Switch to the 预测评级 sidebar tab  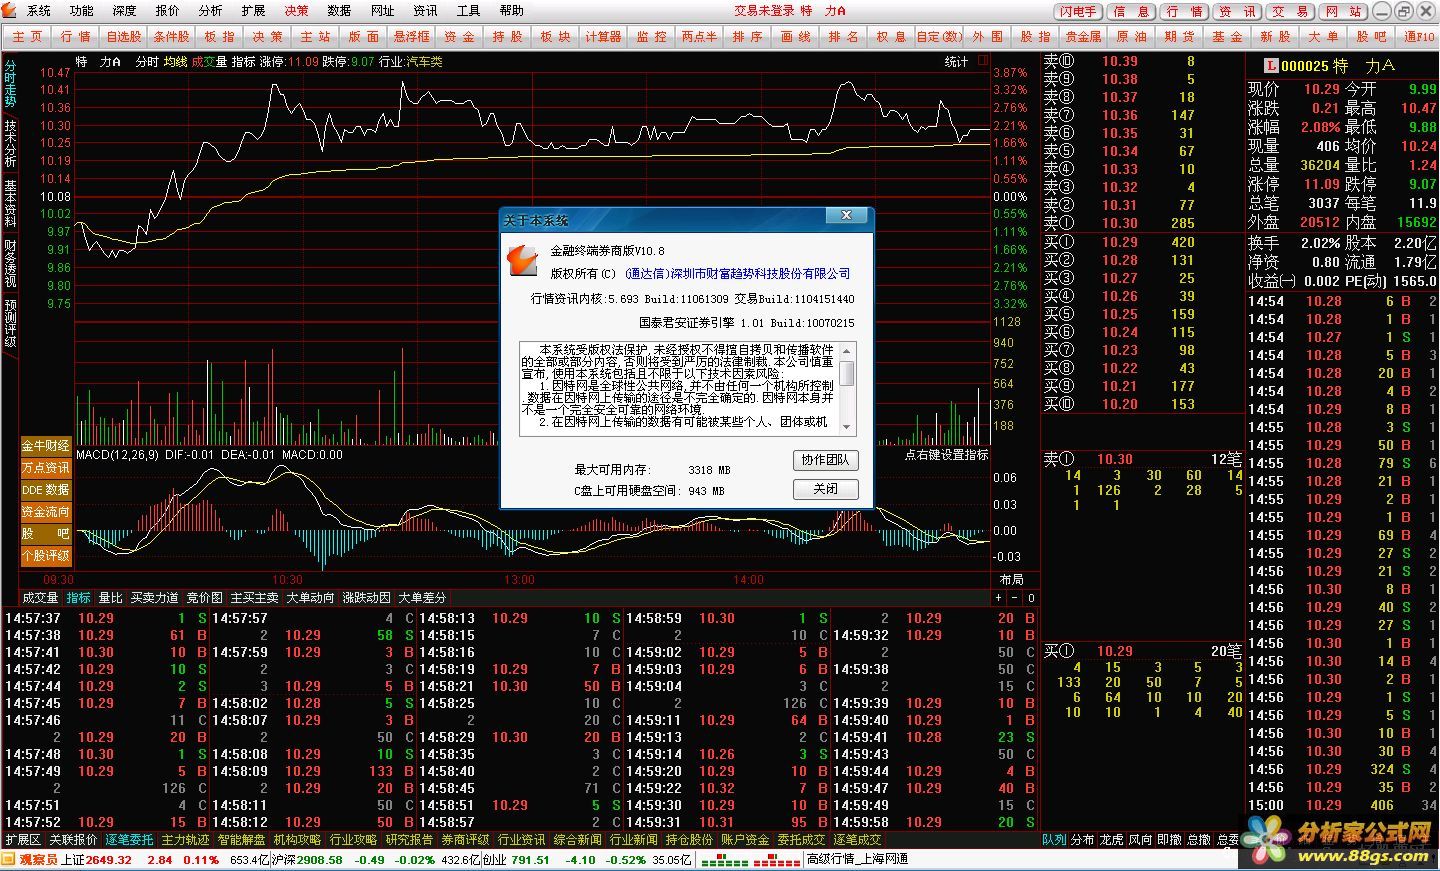tap(10, 323)
